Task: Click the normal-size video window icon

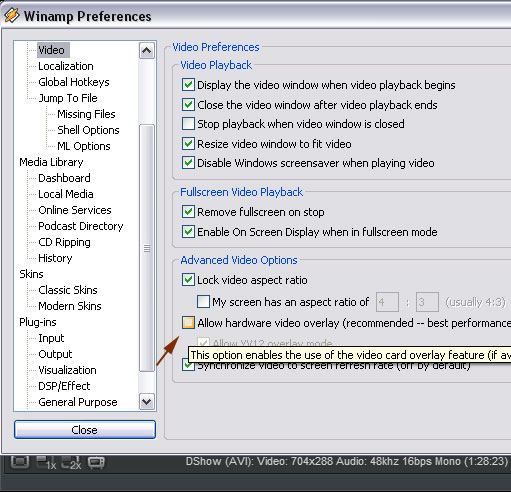Action: 20,462
